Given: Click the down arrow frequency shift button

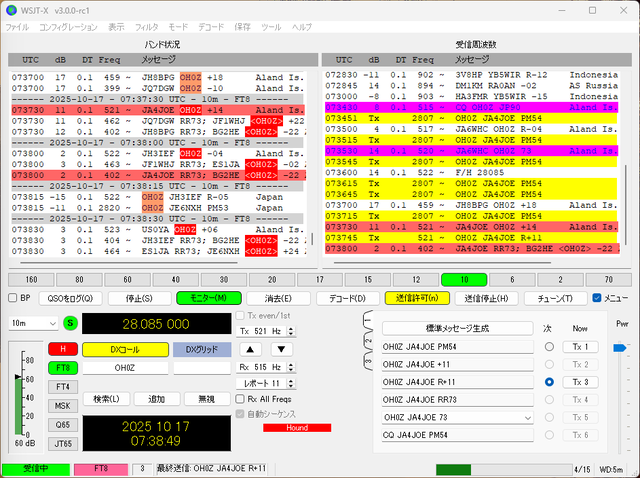Looking at the screenshot, I should (x=281, y=349).
